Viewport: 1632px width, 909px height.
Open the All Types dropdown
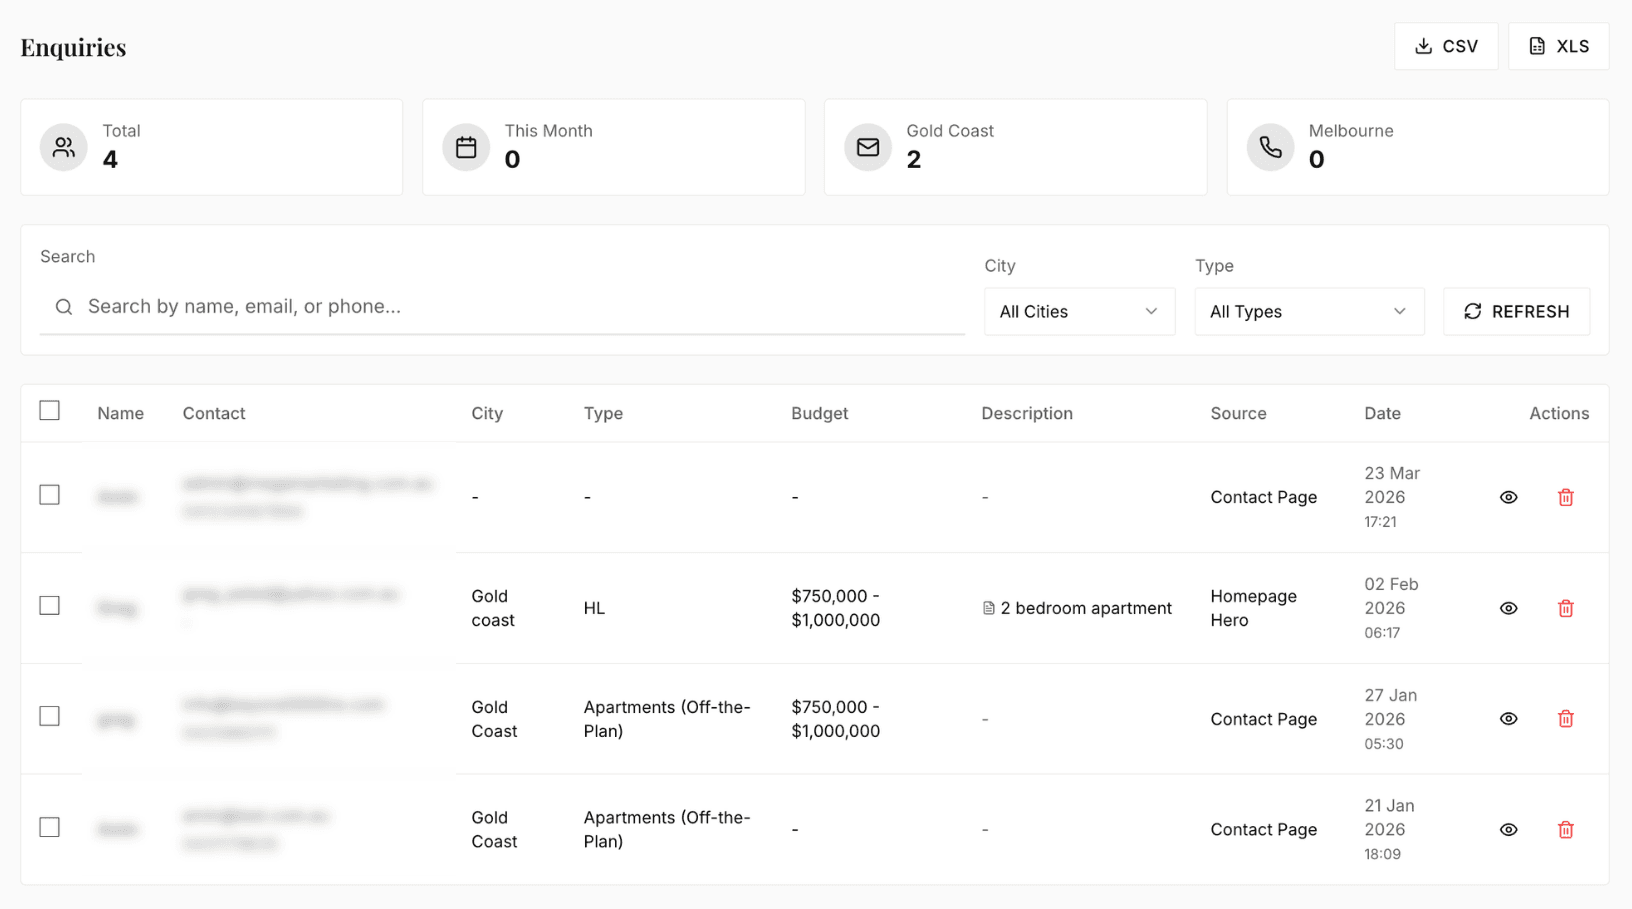[1309, 311]
